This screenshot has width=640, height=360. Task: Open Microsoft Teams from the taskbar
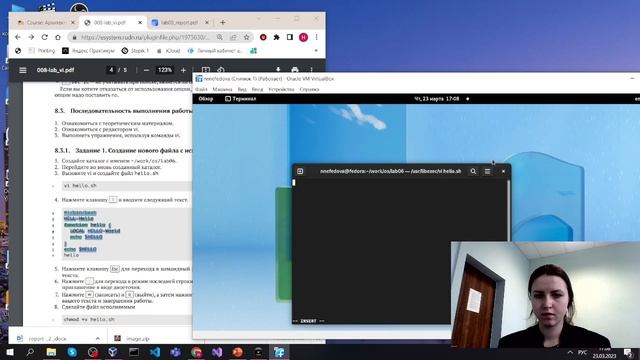pyautogui.click(x=176, y=352)
